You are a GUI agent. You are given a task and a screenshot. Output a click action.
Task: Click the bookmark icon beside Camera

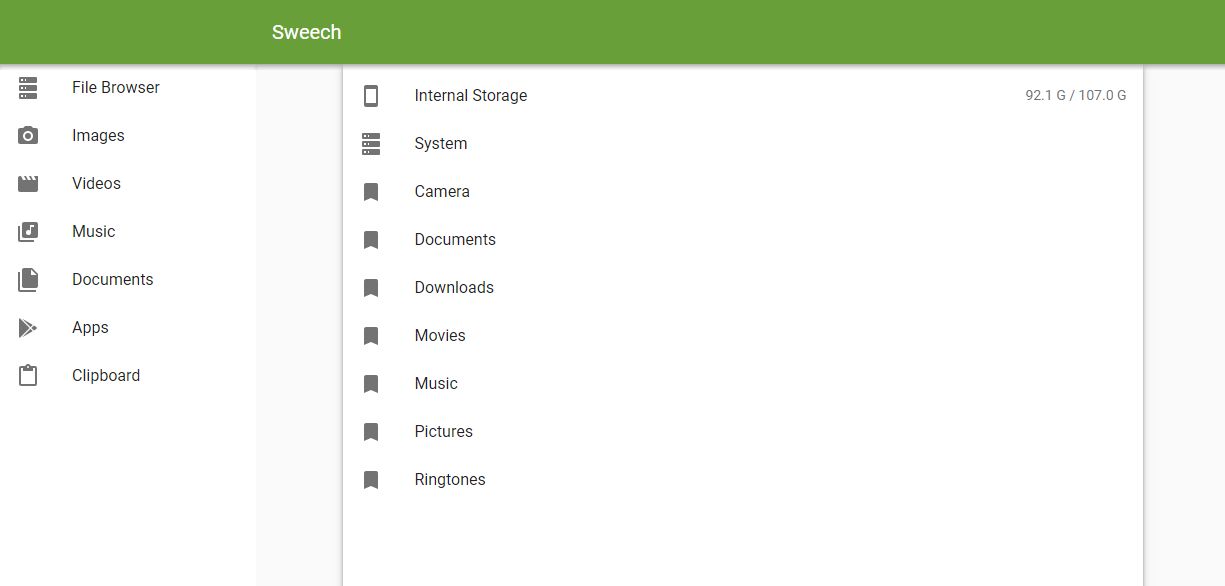pyautogui.click(x=371, y=192)
